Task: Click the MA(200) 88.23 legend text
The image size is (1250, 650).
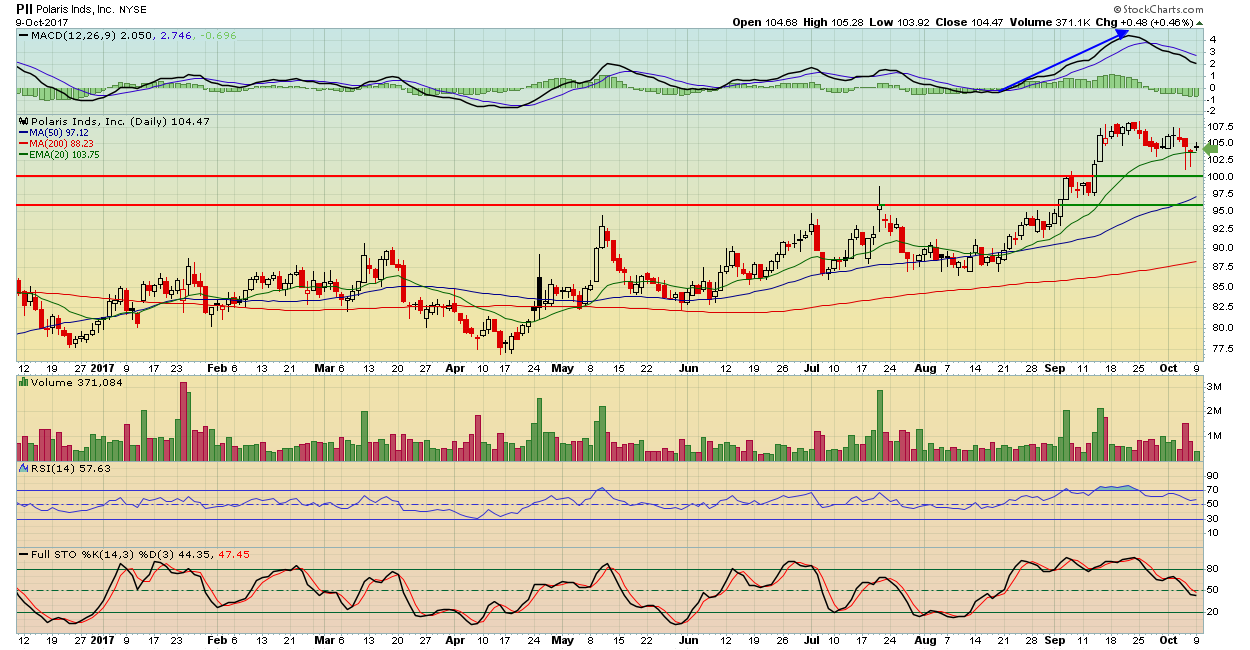Action: (x=62, y=143)
